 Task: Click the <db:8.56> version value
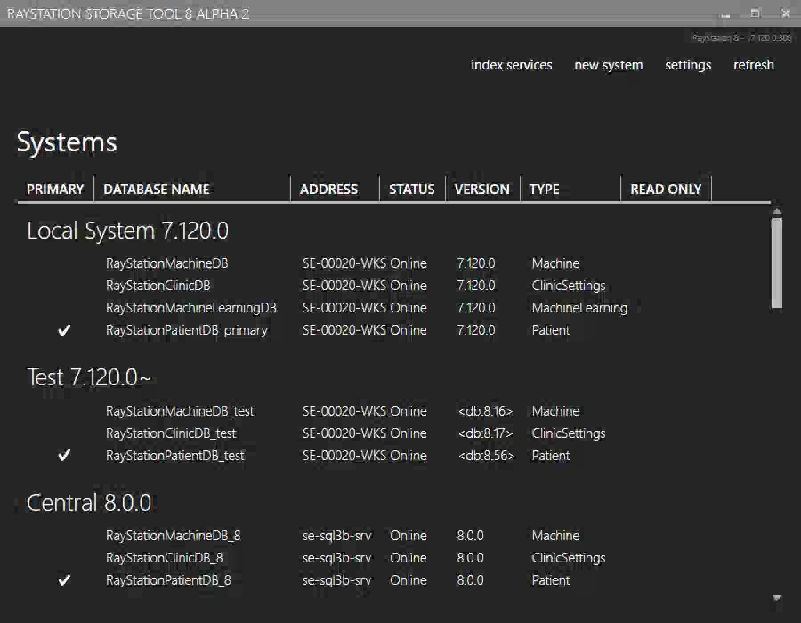tap(486, 456)
